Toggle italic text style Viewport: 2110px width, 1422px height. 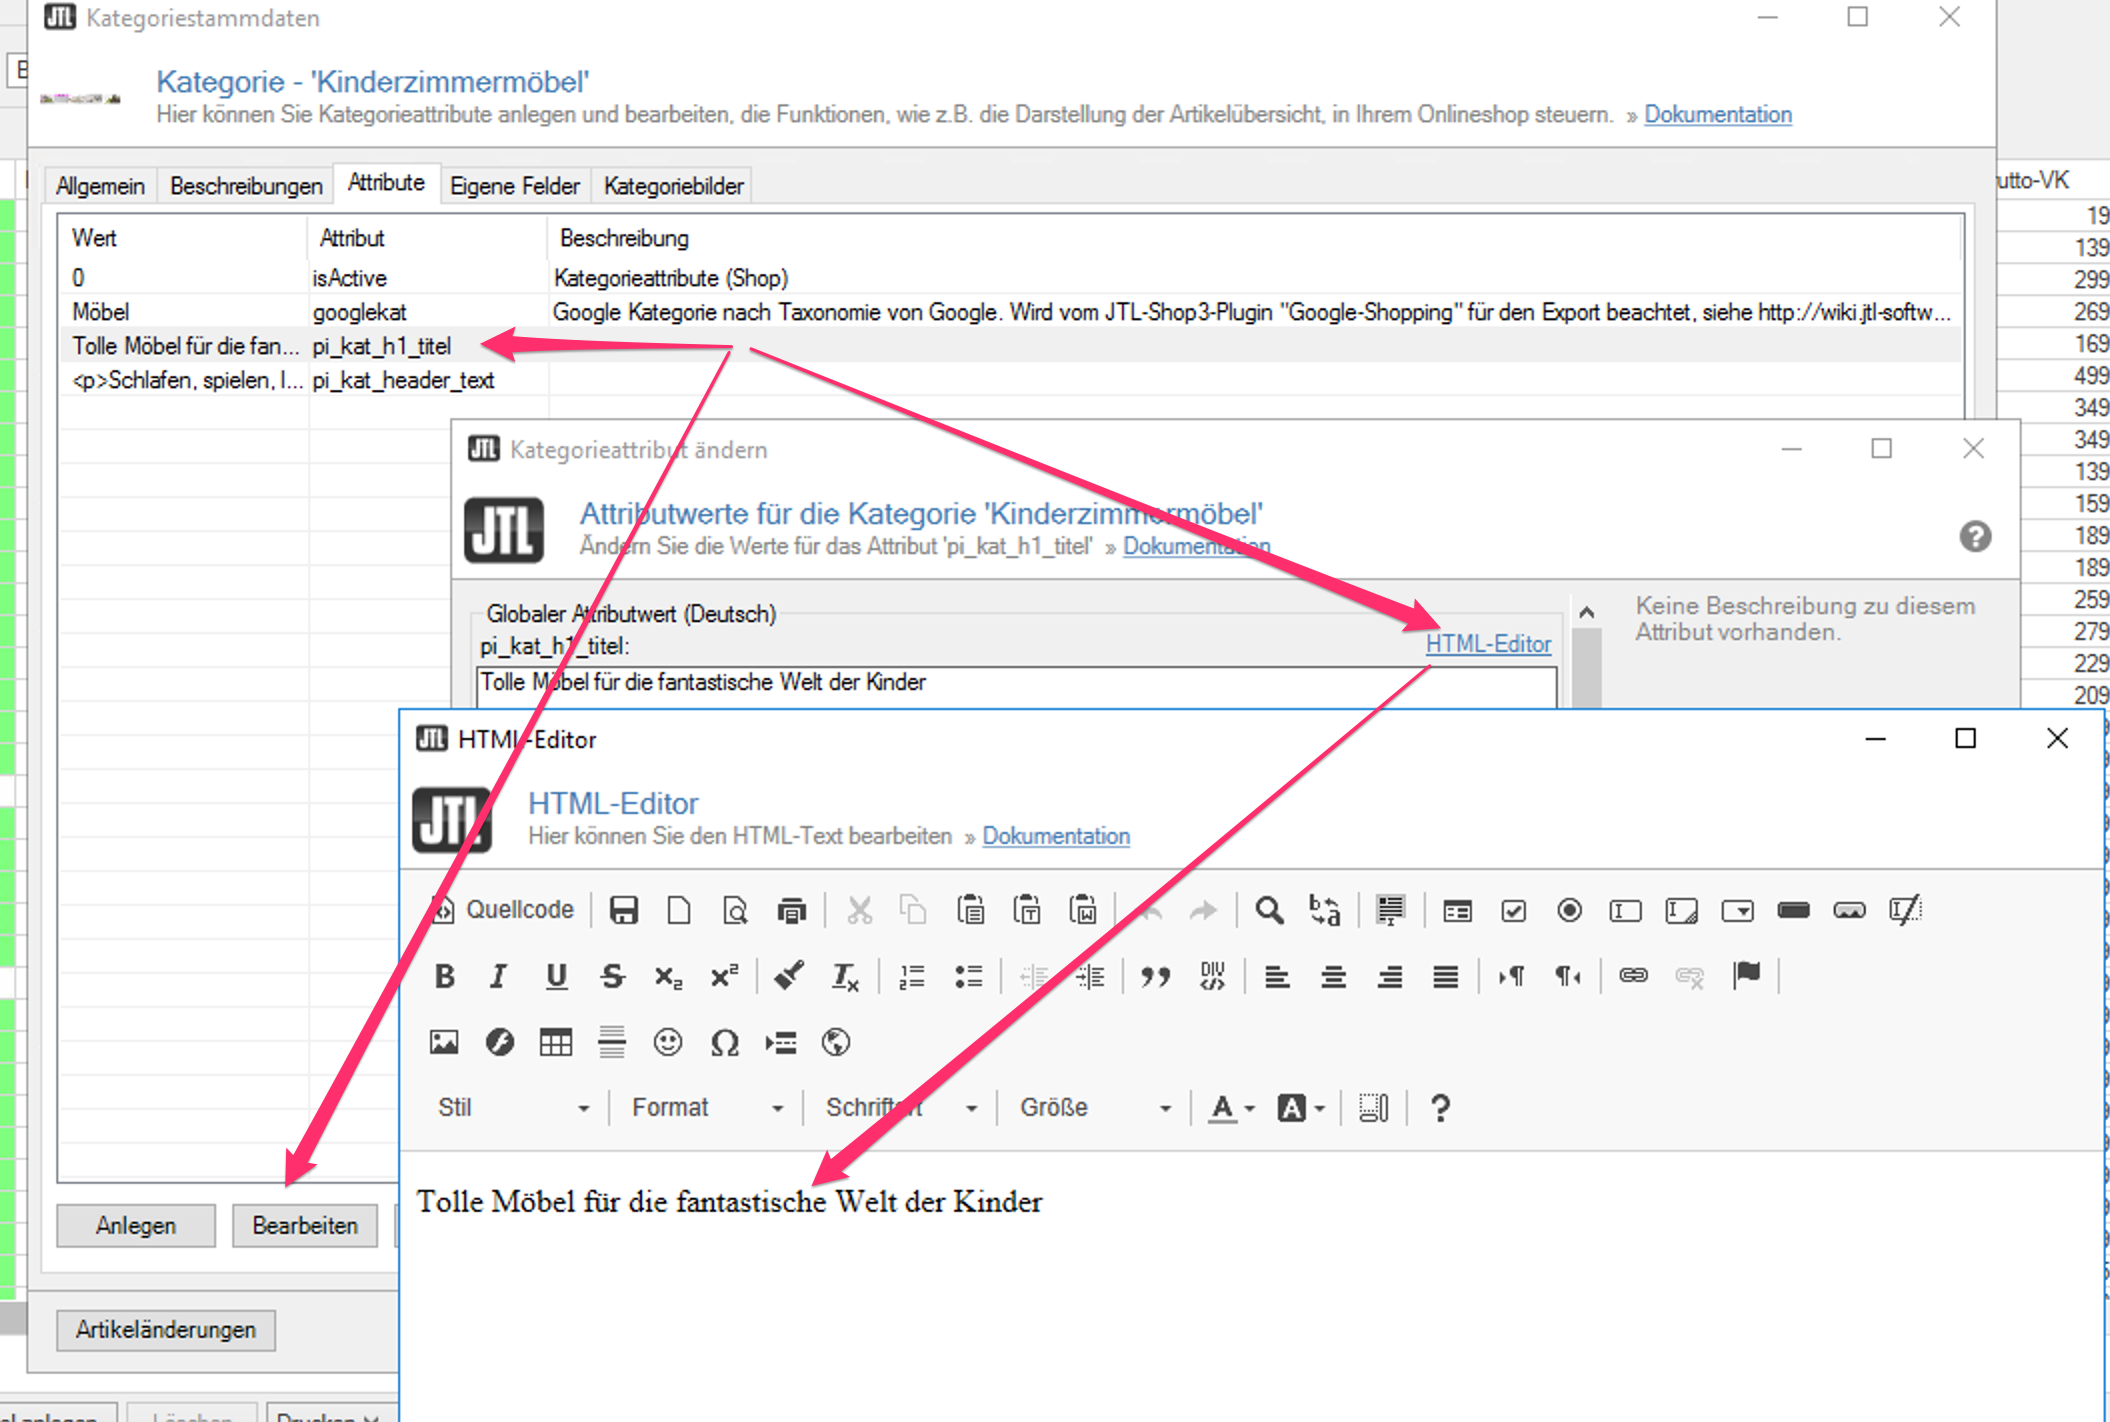499,976
